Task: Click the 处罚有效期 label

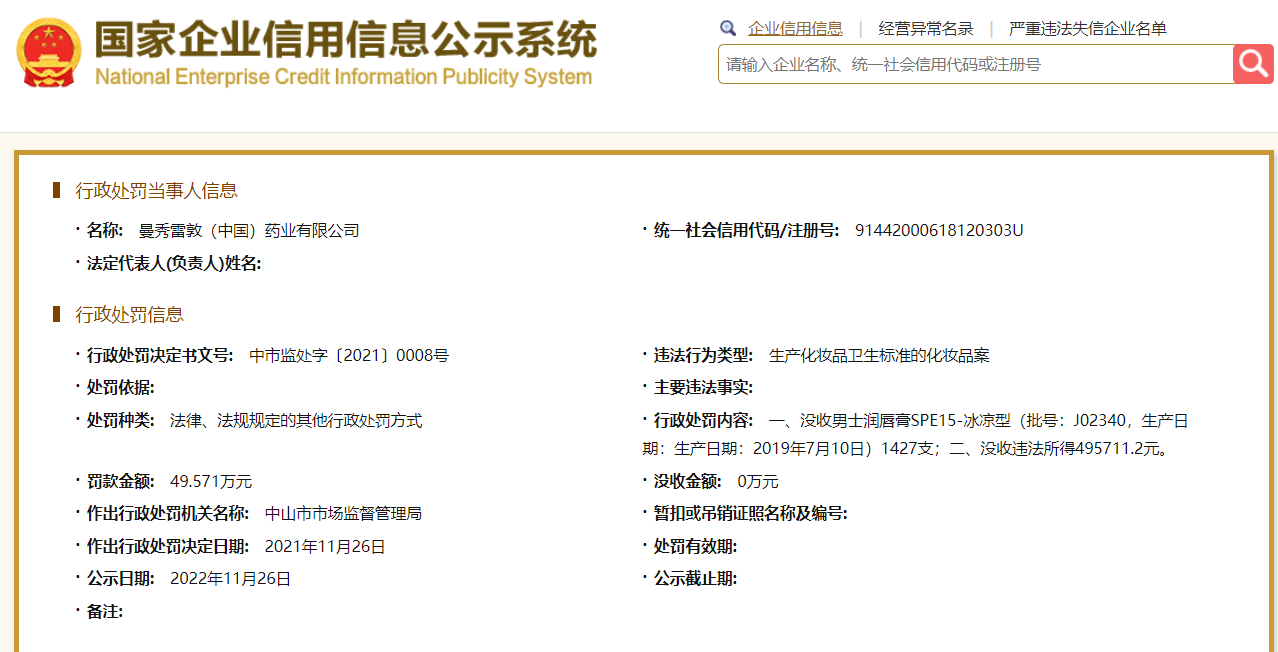Action: tap(696, 547)
